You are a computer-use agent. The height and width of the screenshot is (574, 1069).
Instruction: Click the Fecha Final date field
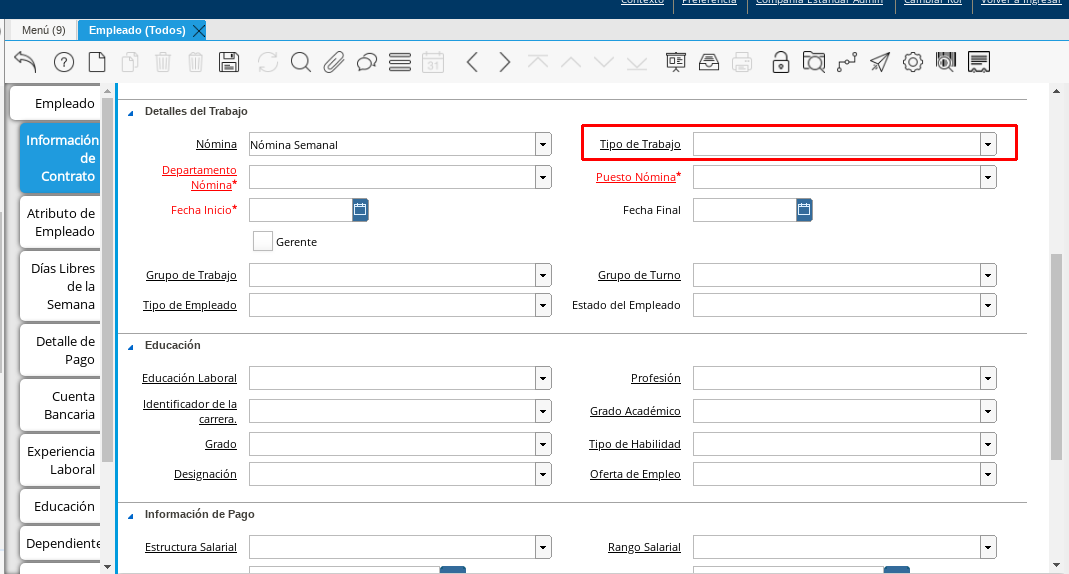(744, 210)
